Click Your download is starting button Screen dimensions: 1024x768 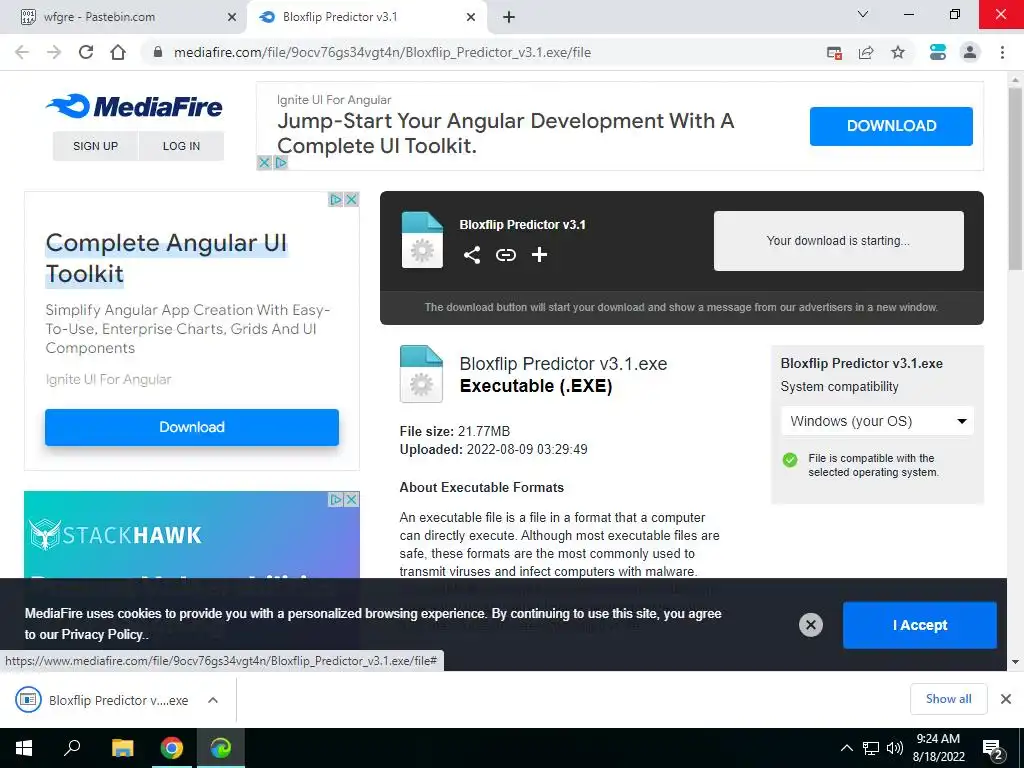coord(839,240)
